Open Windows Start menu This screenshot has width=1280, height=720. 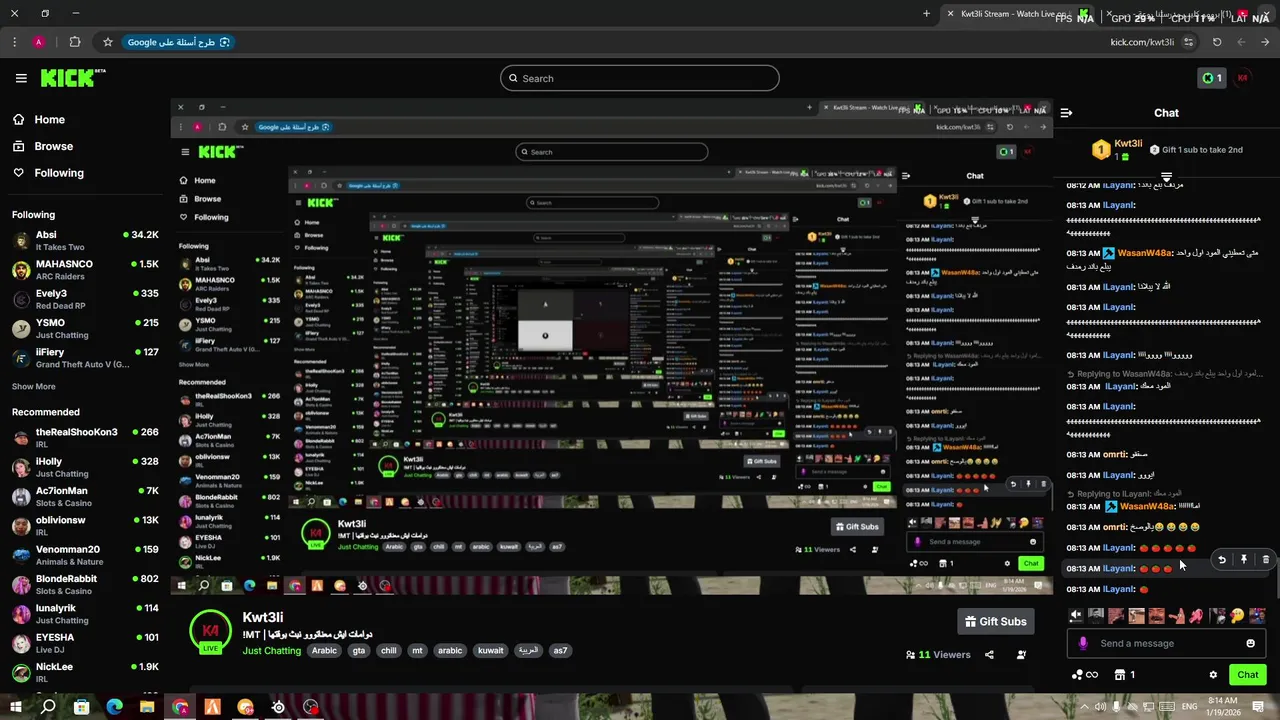(x=16, y=707)
